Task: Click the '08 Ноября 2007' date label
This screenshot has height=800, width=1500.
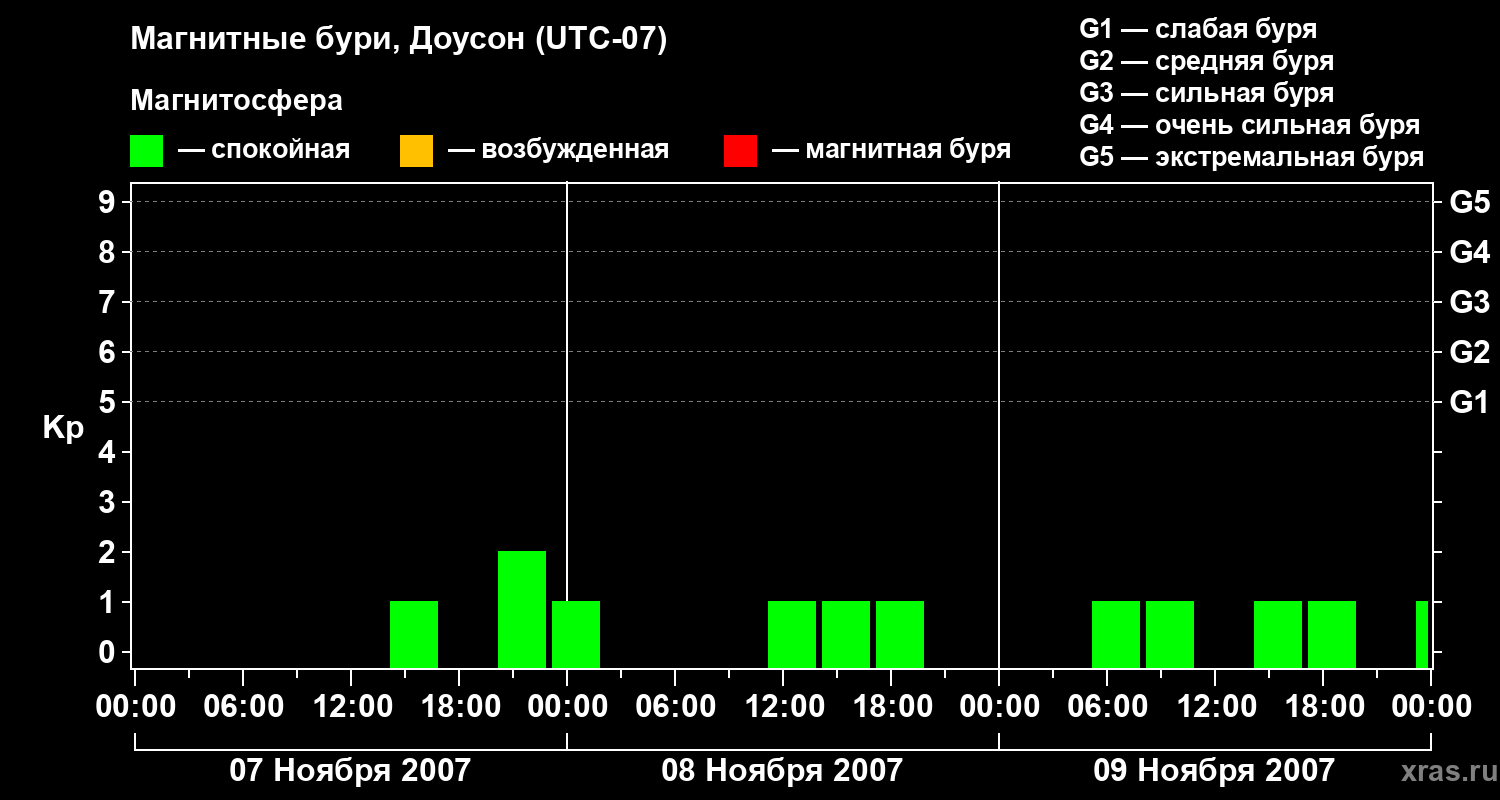Action: click(x=782, y=770)
